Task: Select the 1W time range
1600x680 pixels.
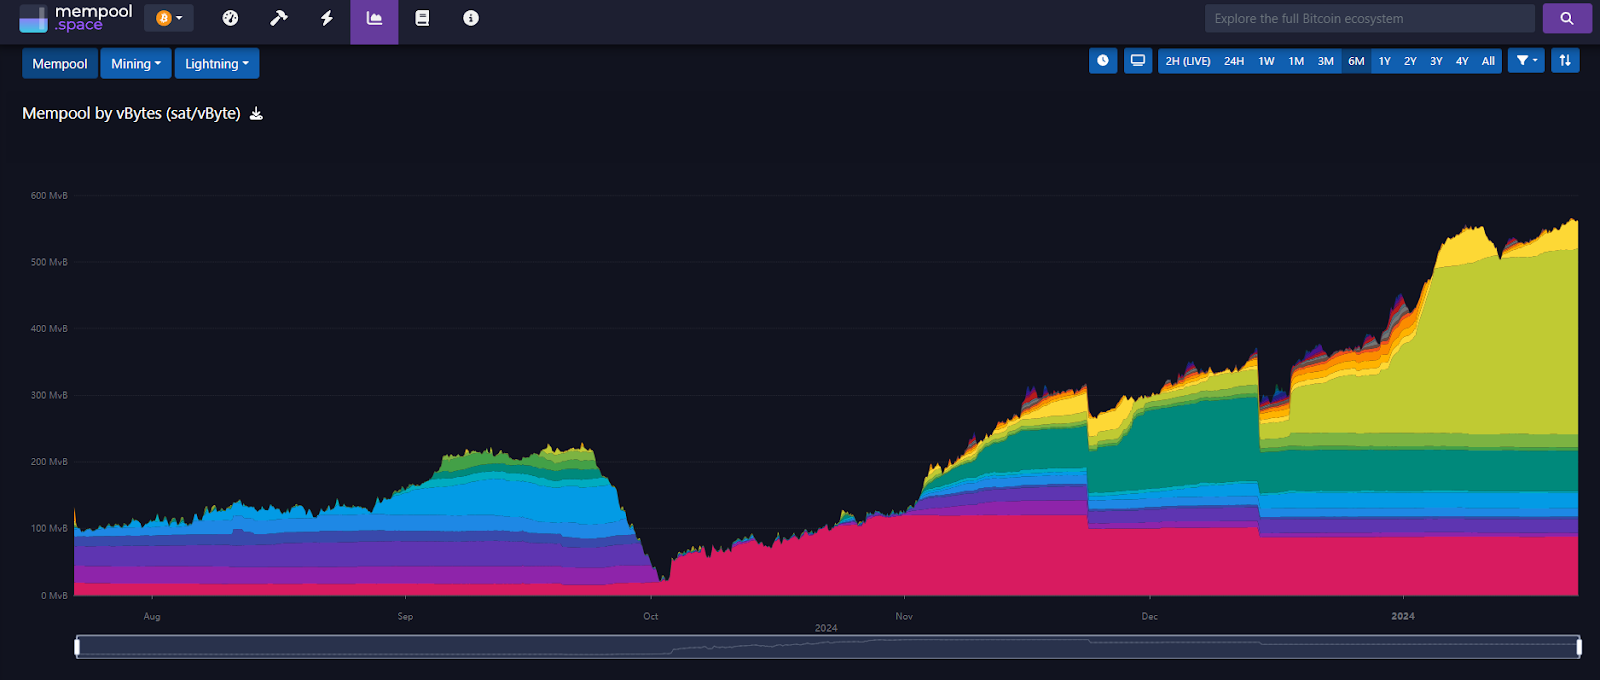Action: pyautogui.click(x=1266, y=61)
